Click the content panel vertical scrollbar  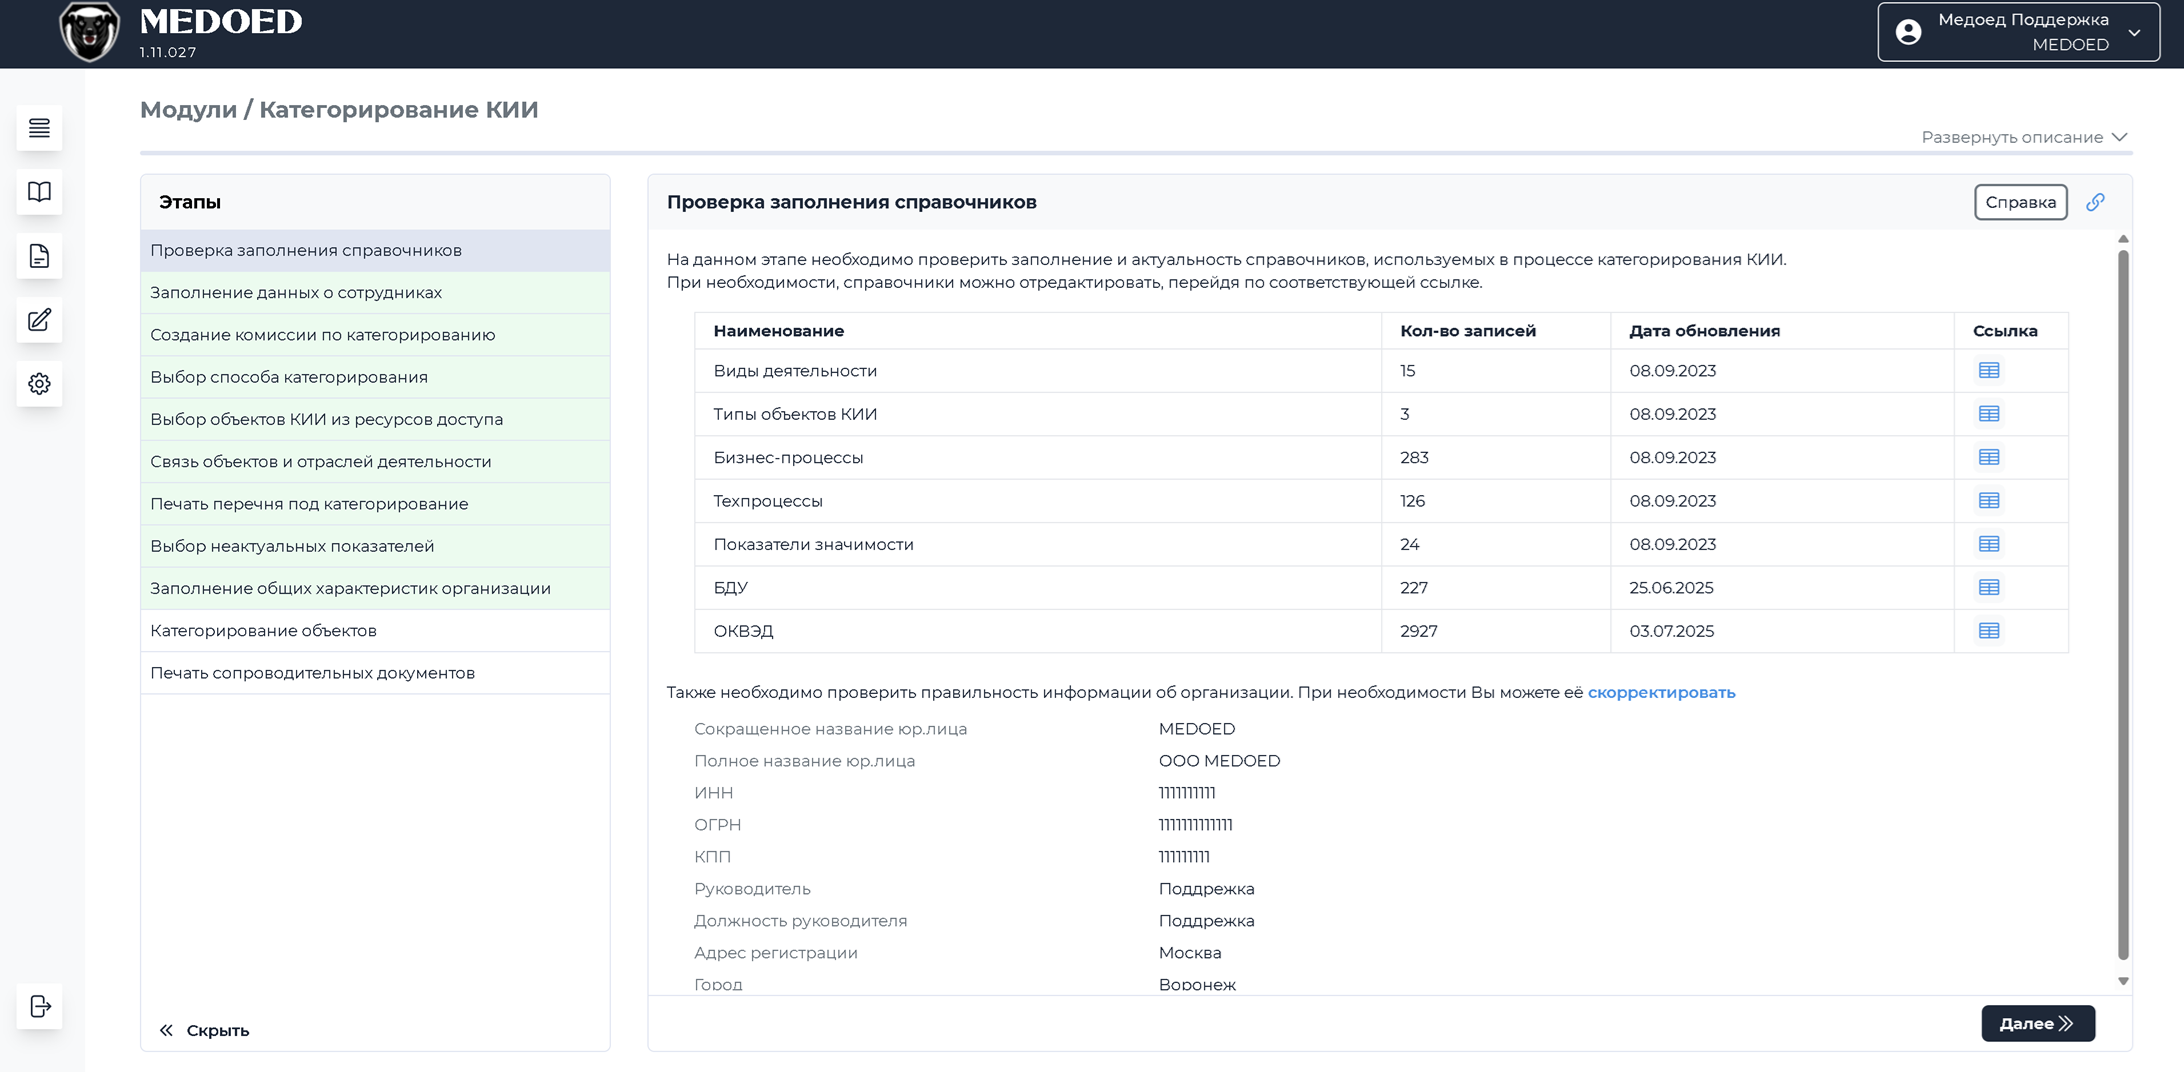pyautogui.click(x=2123, y=604)
